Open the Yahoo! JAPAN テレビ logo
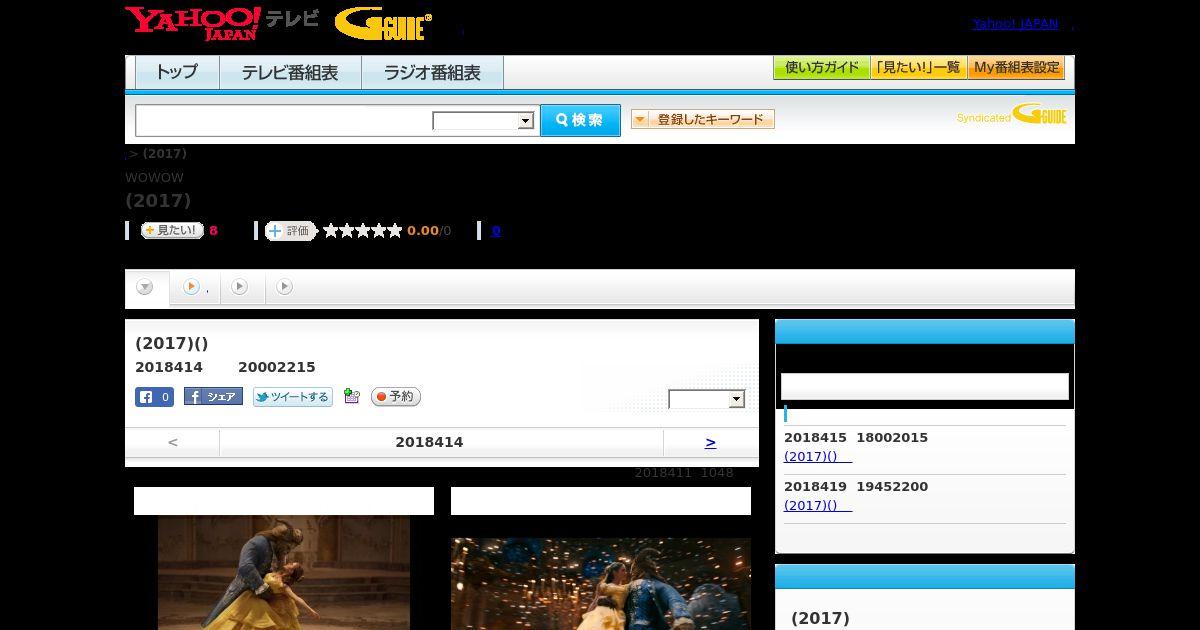1200x630 pixels. 221,23
